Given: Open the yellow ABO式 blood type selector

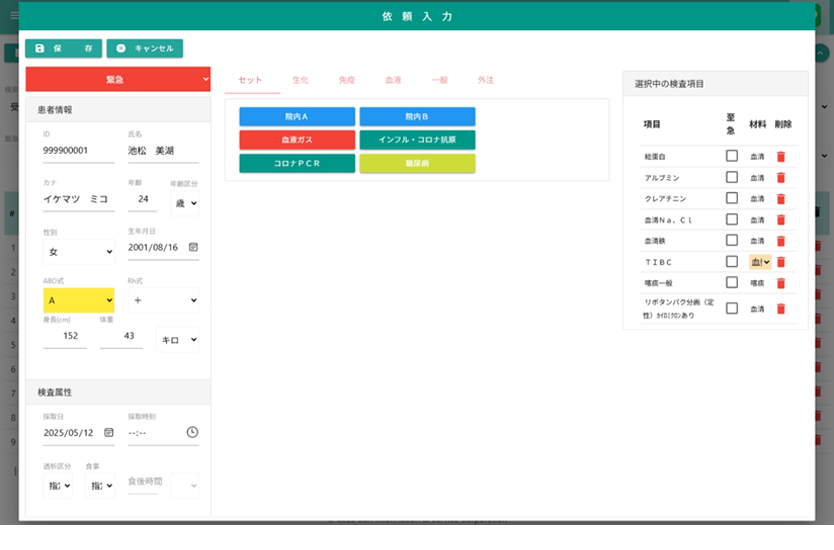Looking at the screenshot, I should pyautogui.click(x=78, y=300).
